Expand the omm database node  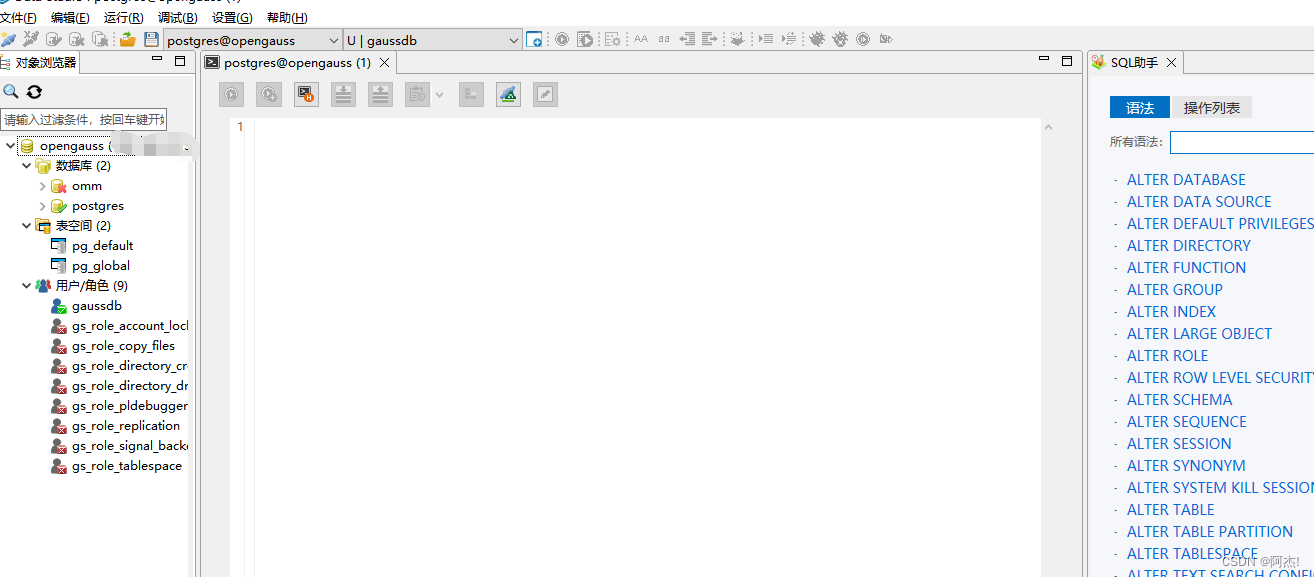(x=42, y=186)
